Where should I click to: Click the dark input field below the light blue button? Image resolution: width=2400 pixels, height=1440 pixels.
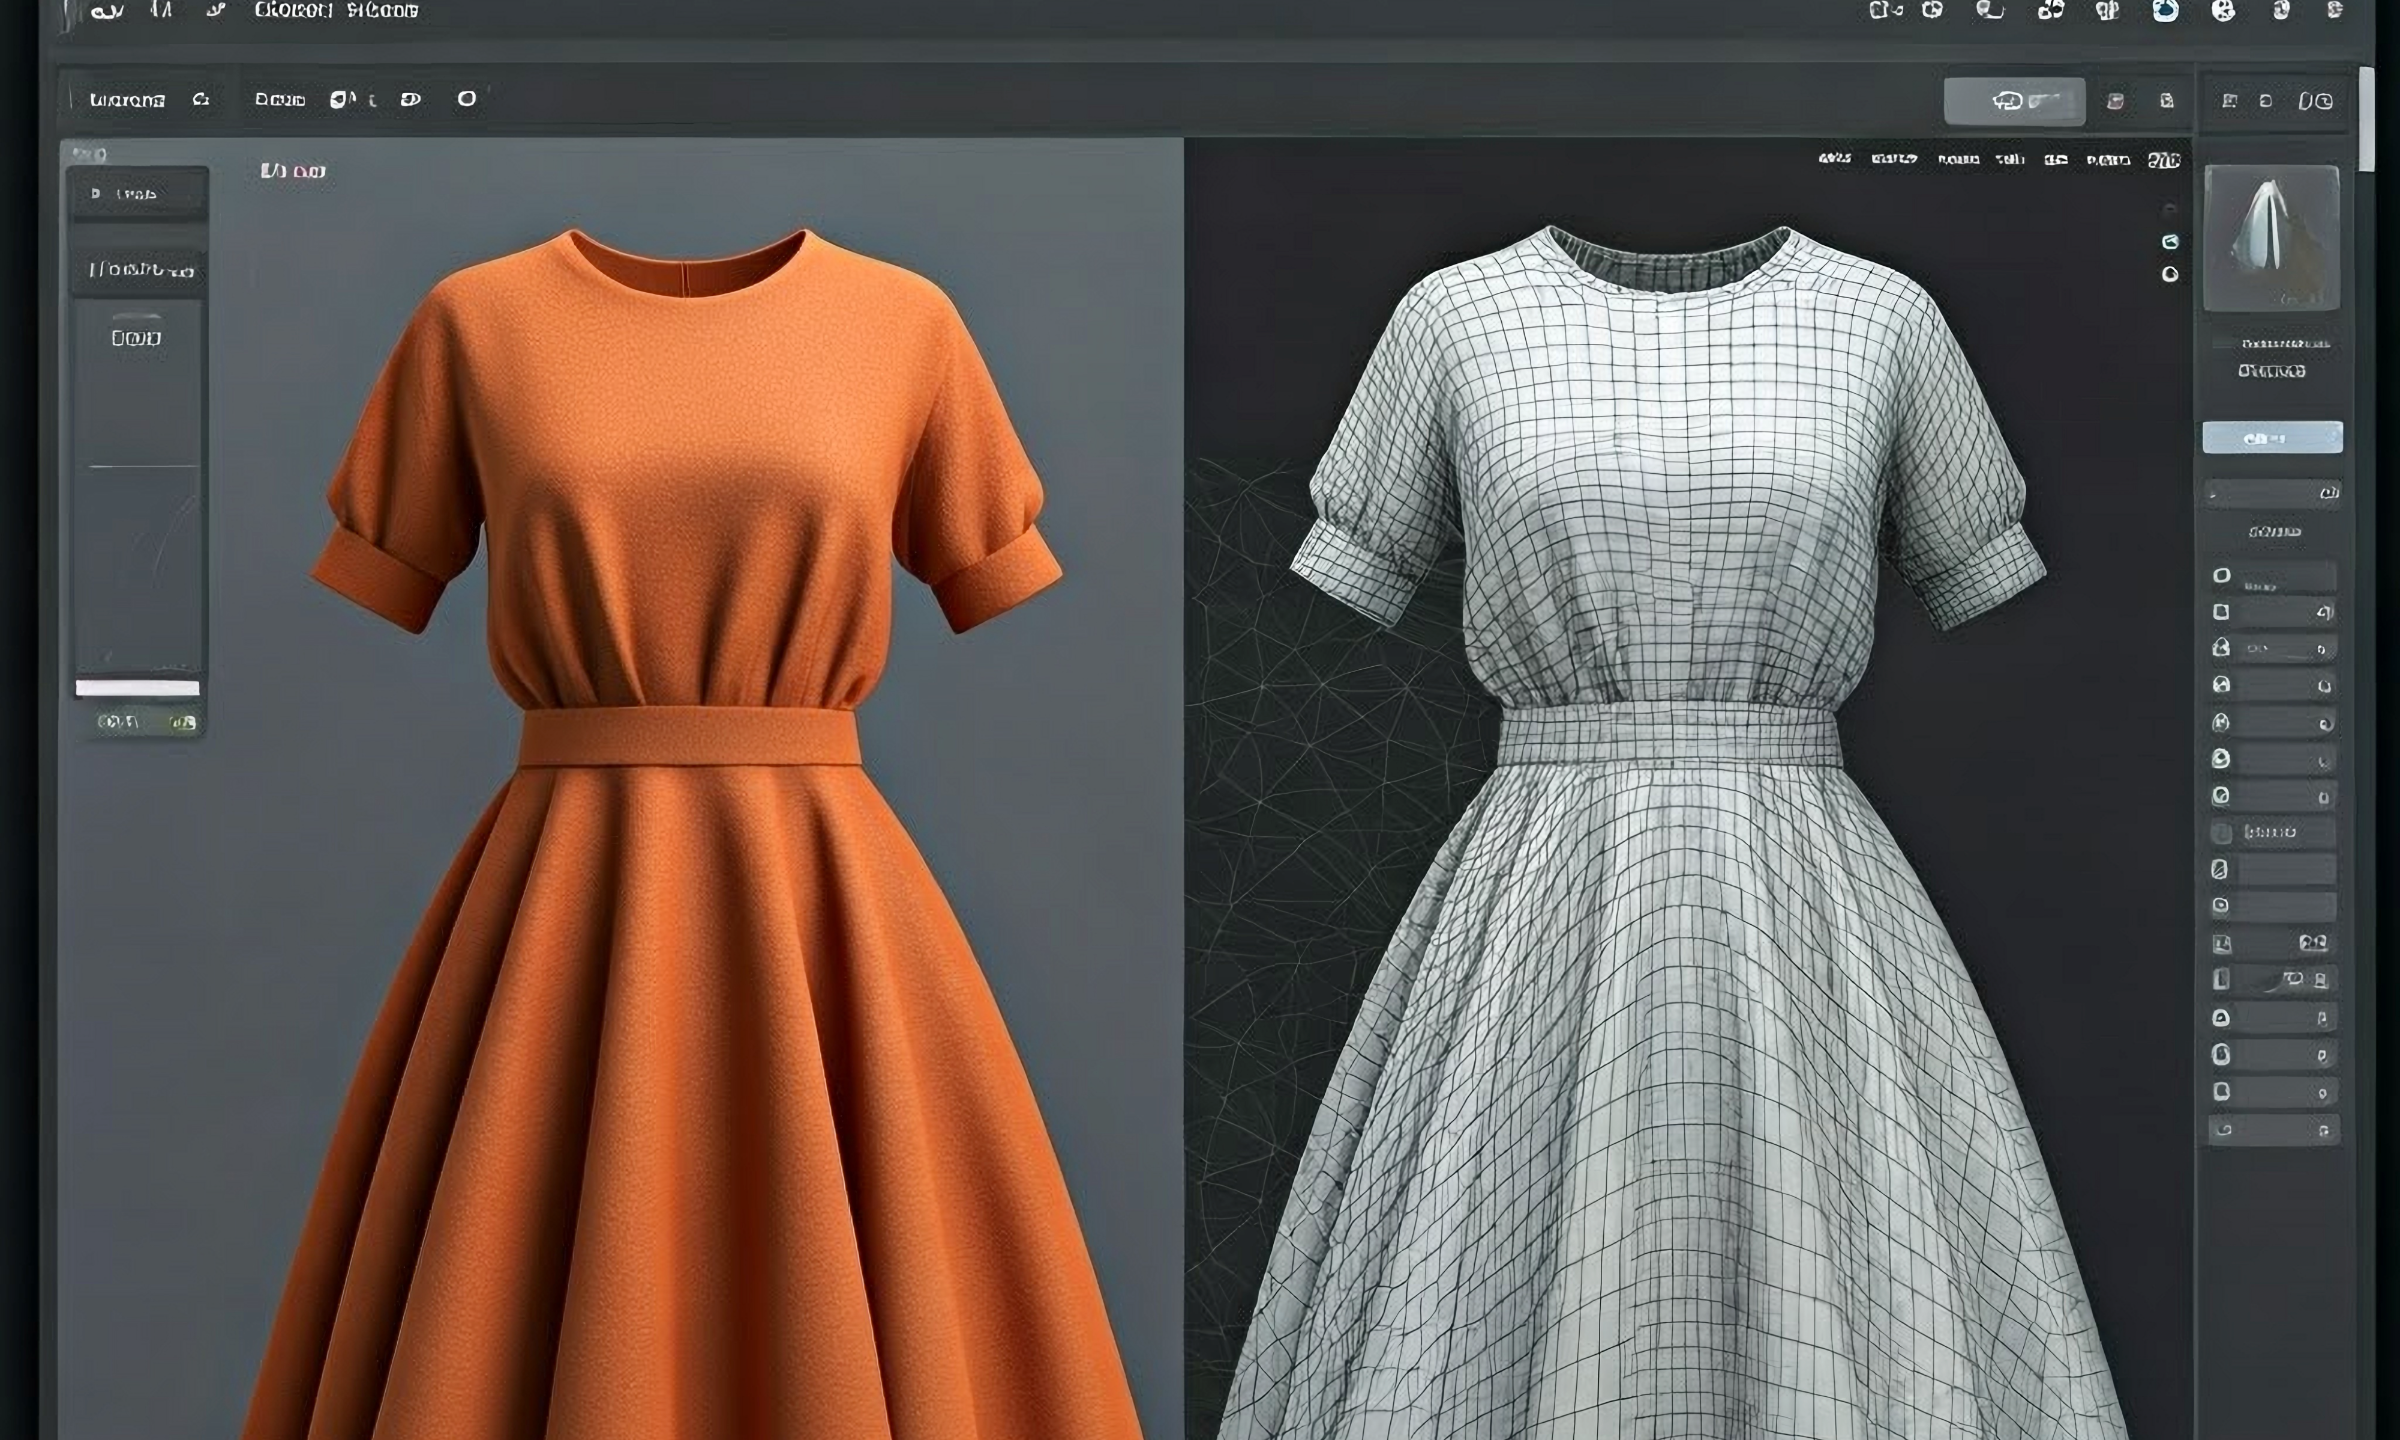2272,492
